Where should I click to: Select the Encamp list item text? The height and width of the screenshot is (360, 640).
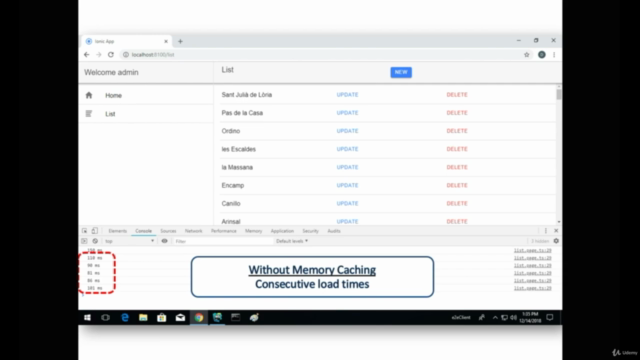click(233, 185)
